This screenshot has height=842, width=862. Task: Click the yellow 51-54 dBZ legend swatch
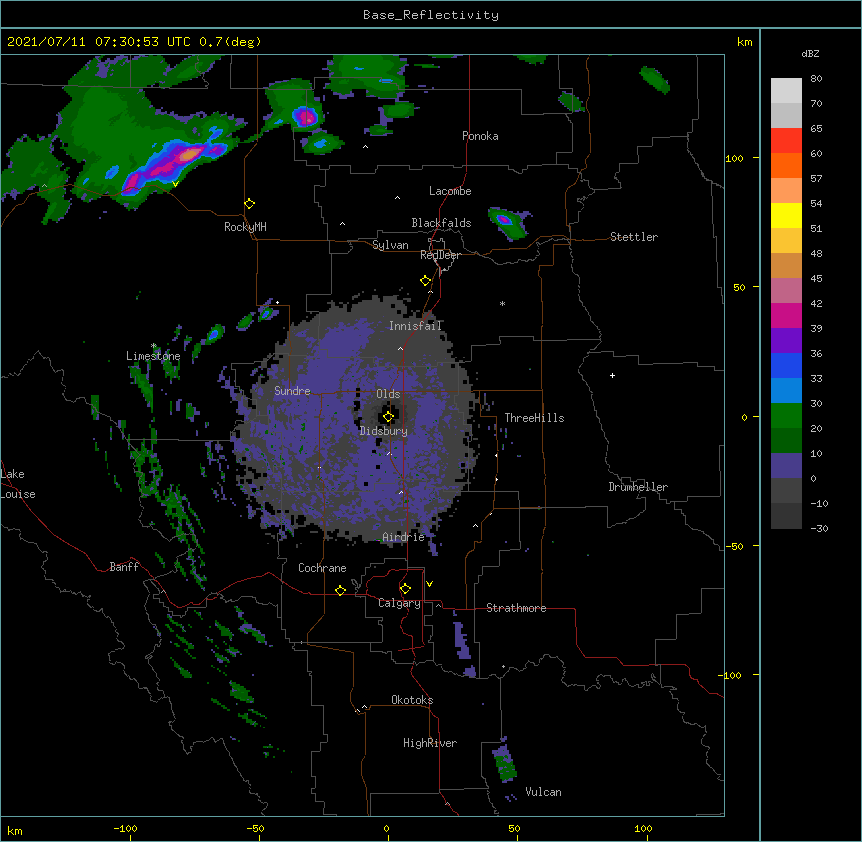pyautogui.click(x=786, y=215)
